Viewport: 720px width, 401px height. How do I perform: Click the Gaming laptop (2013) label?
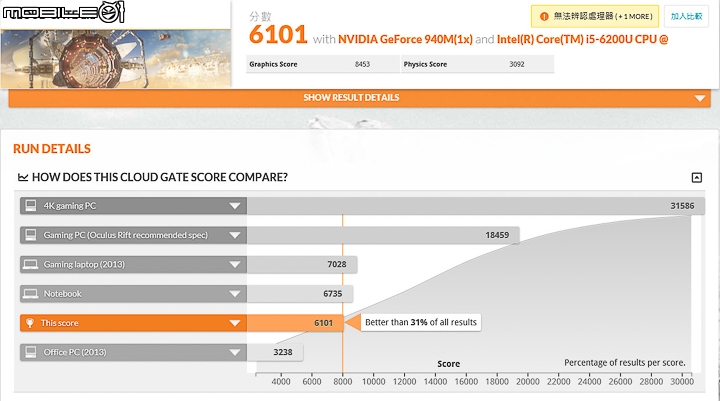click(x=84, y=265)
